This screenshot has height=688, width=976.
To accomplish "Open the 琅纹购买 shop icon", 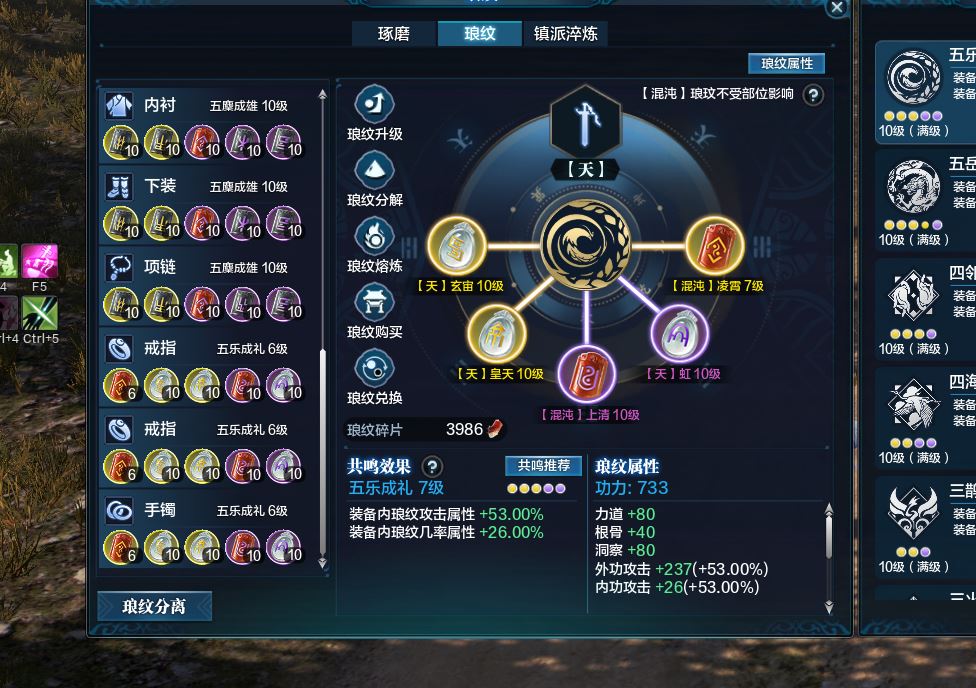I will coord(375,301).
